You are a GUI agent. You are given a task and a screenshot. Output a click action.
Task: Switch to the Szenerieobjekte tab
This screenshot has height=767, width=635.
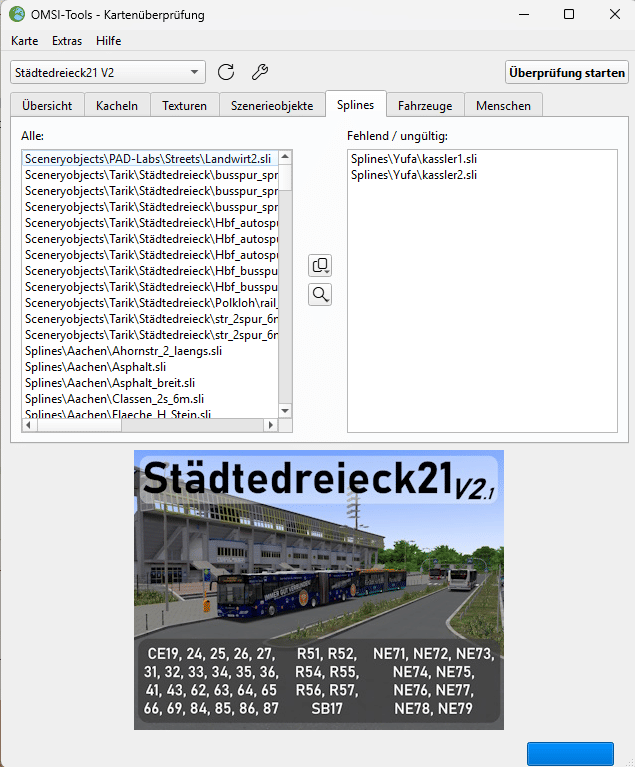point(272,105)
